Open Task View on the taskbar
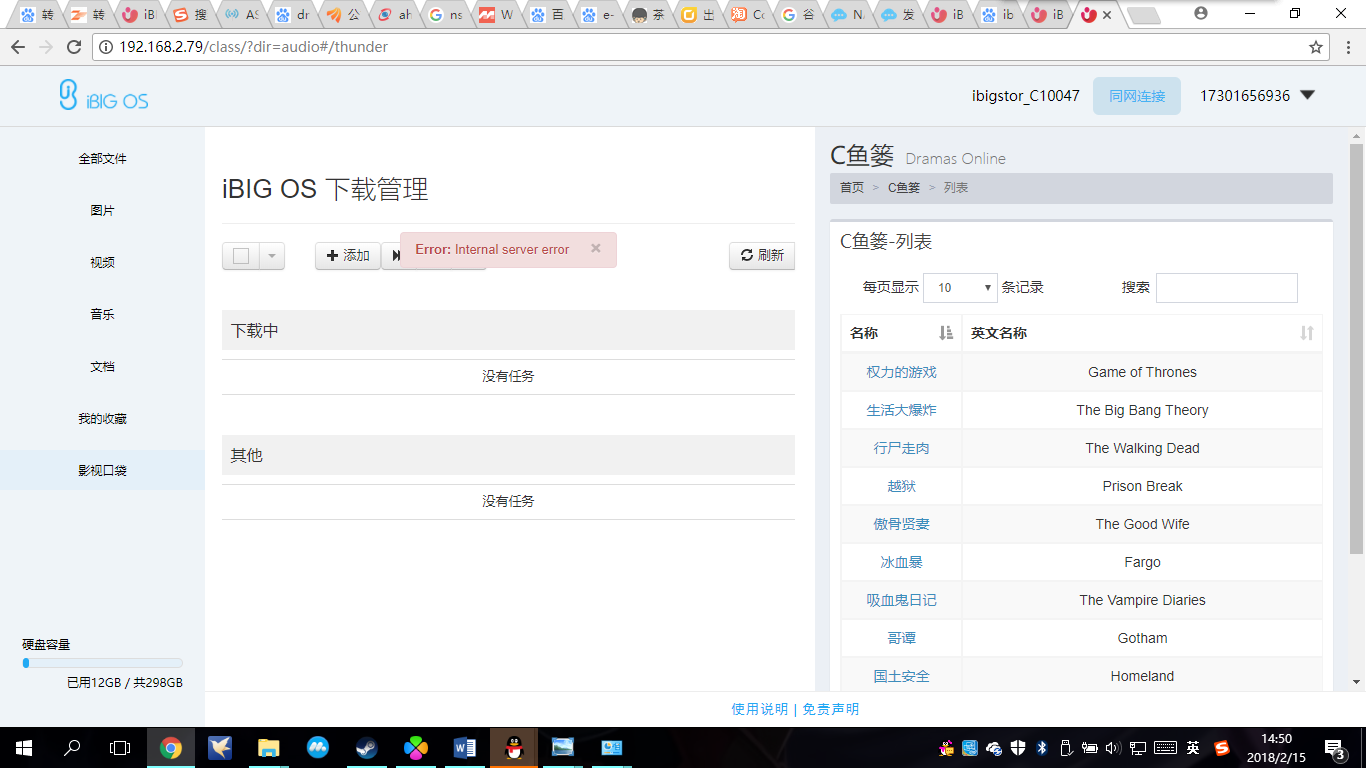This screenshot has height=768, width=1366. tap(120, 747)
